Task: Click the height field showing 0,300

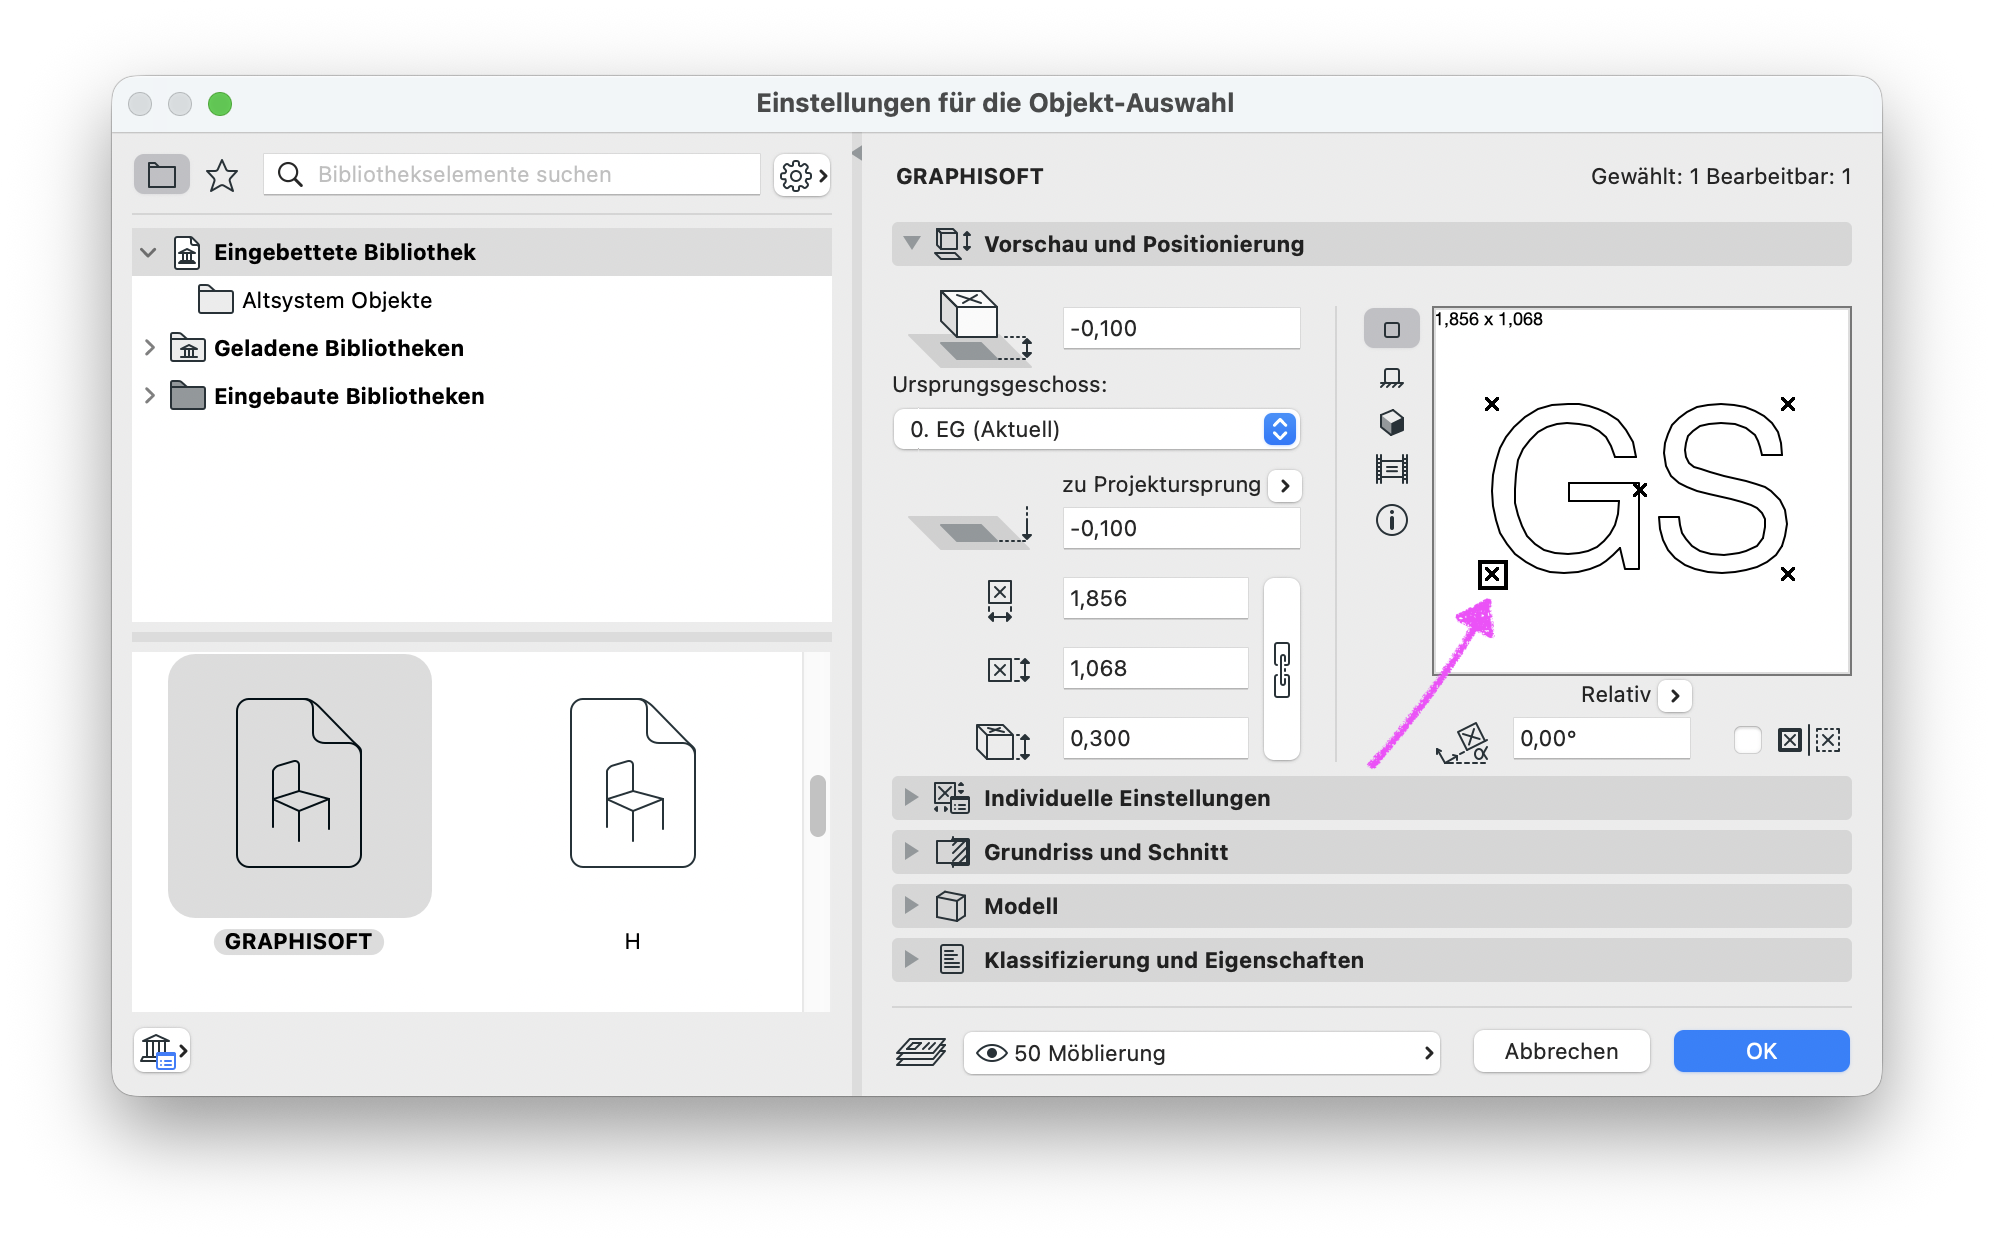Action: click(1155, 738)
